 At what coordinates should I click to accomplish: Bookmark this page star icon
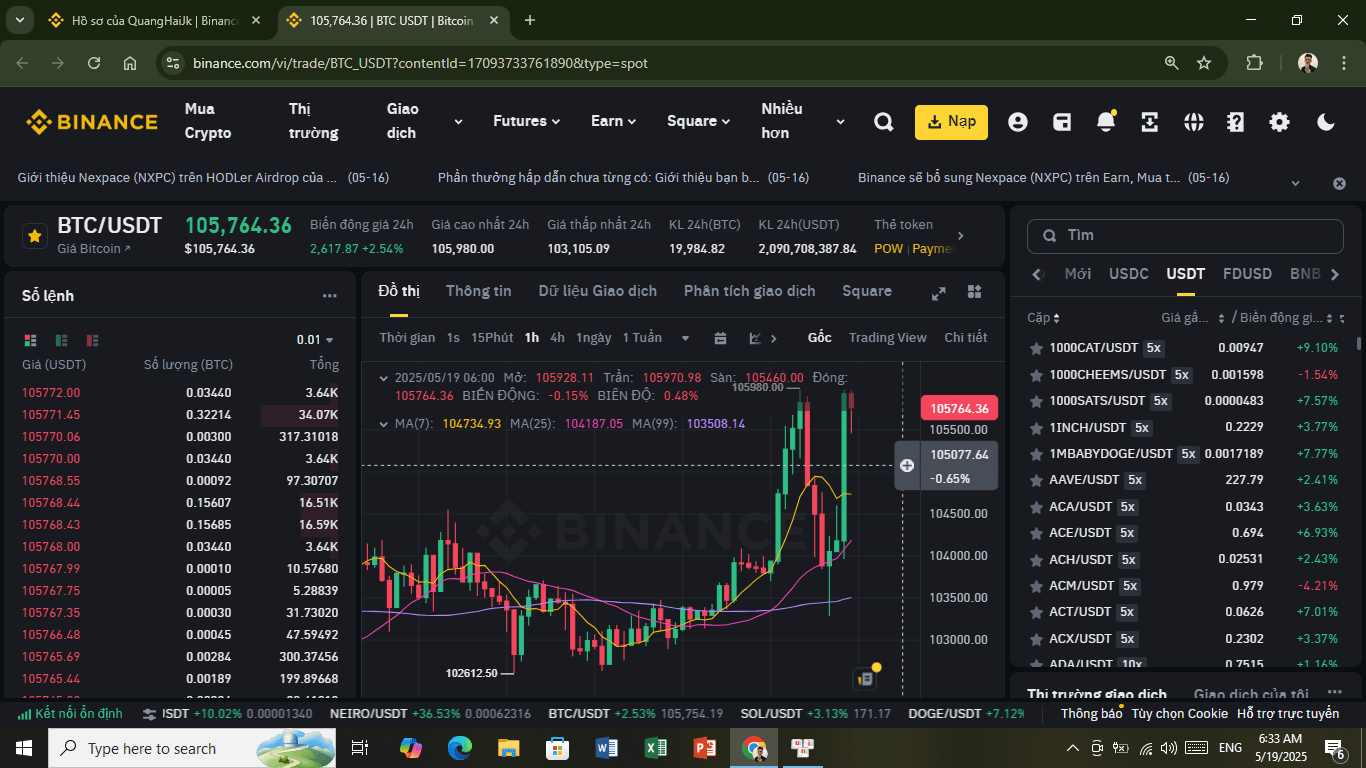[1204, 63]
